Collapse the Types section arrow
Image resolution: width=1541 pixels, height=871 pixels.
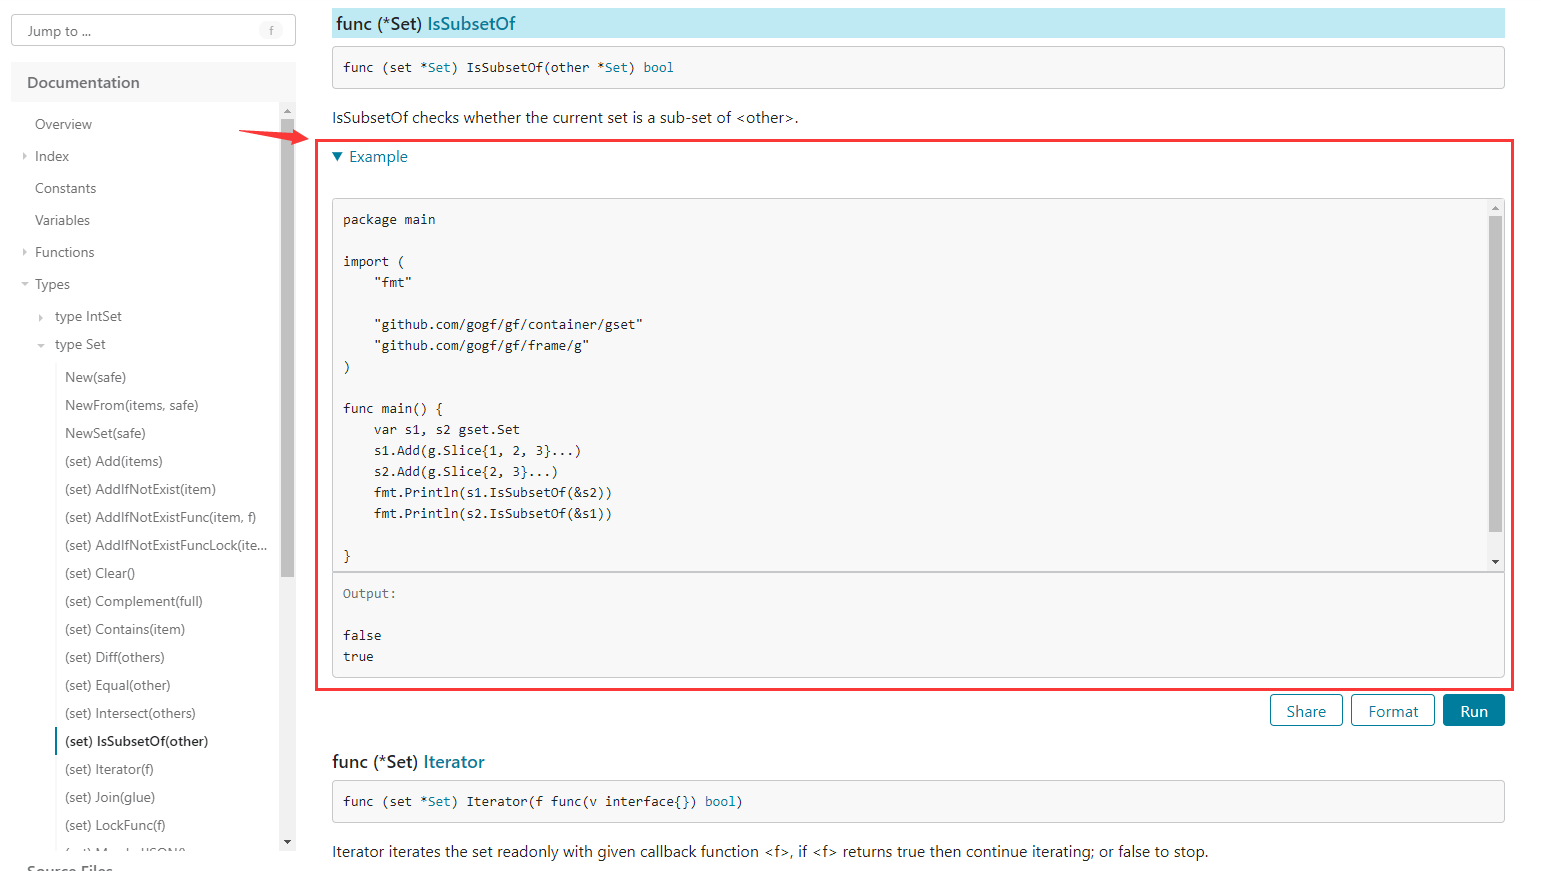point(25,284)
